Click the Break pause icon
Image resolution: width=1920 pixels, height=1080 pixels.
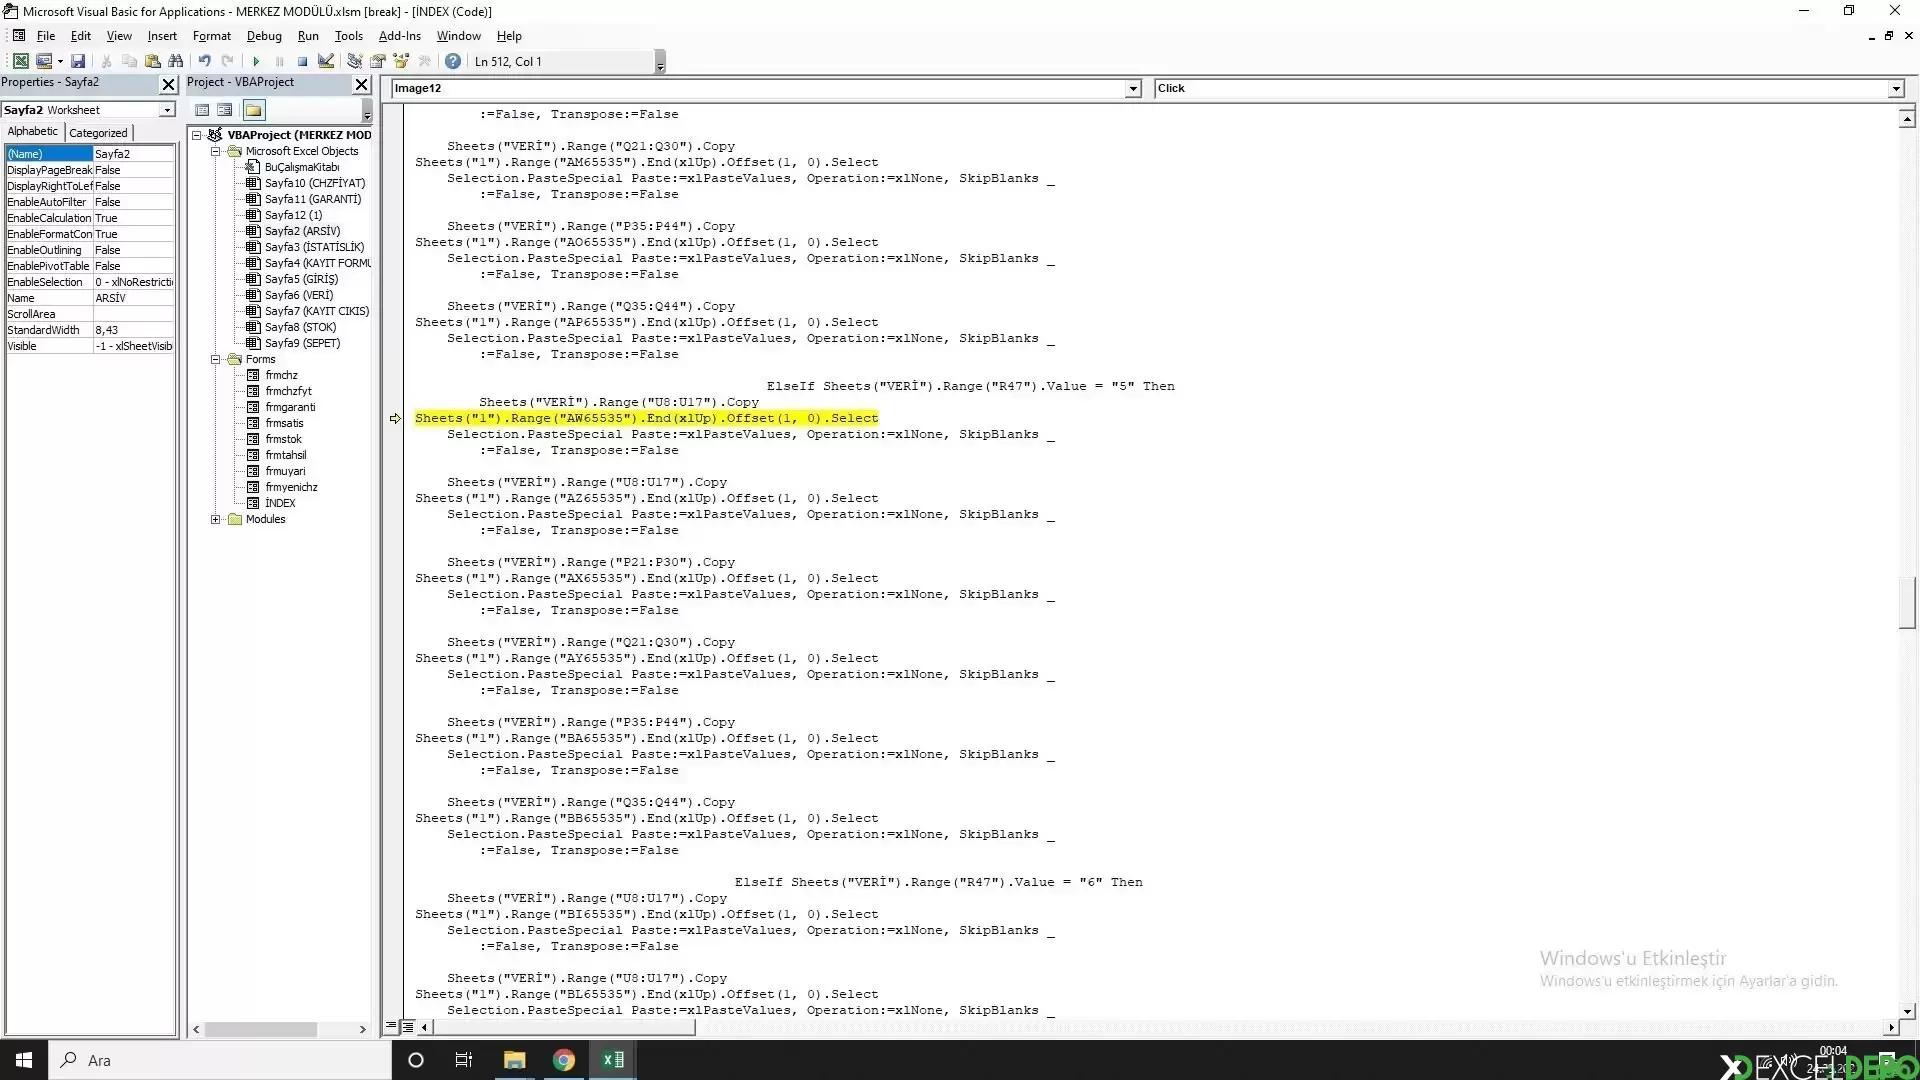(x=279, y=61)
